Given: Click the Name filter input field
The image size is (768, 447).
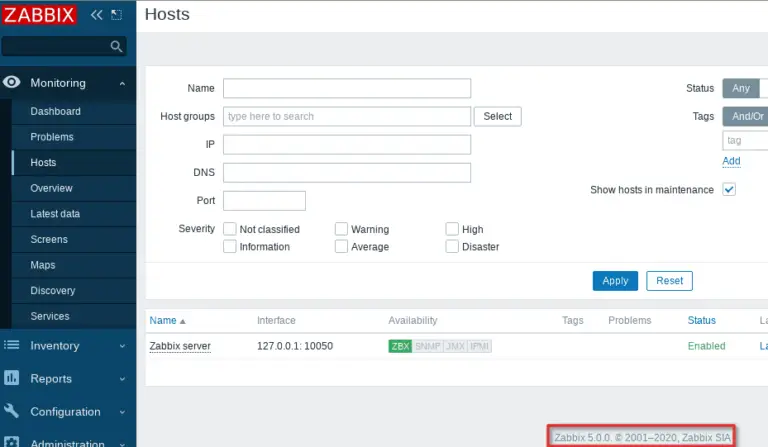Looking at the screenshot, I should [x=347, y=88].
